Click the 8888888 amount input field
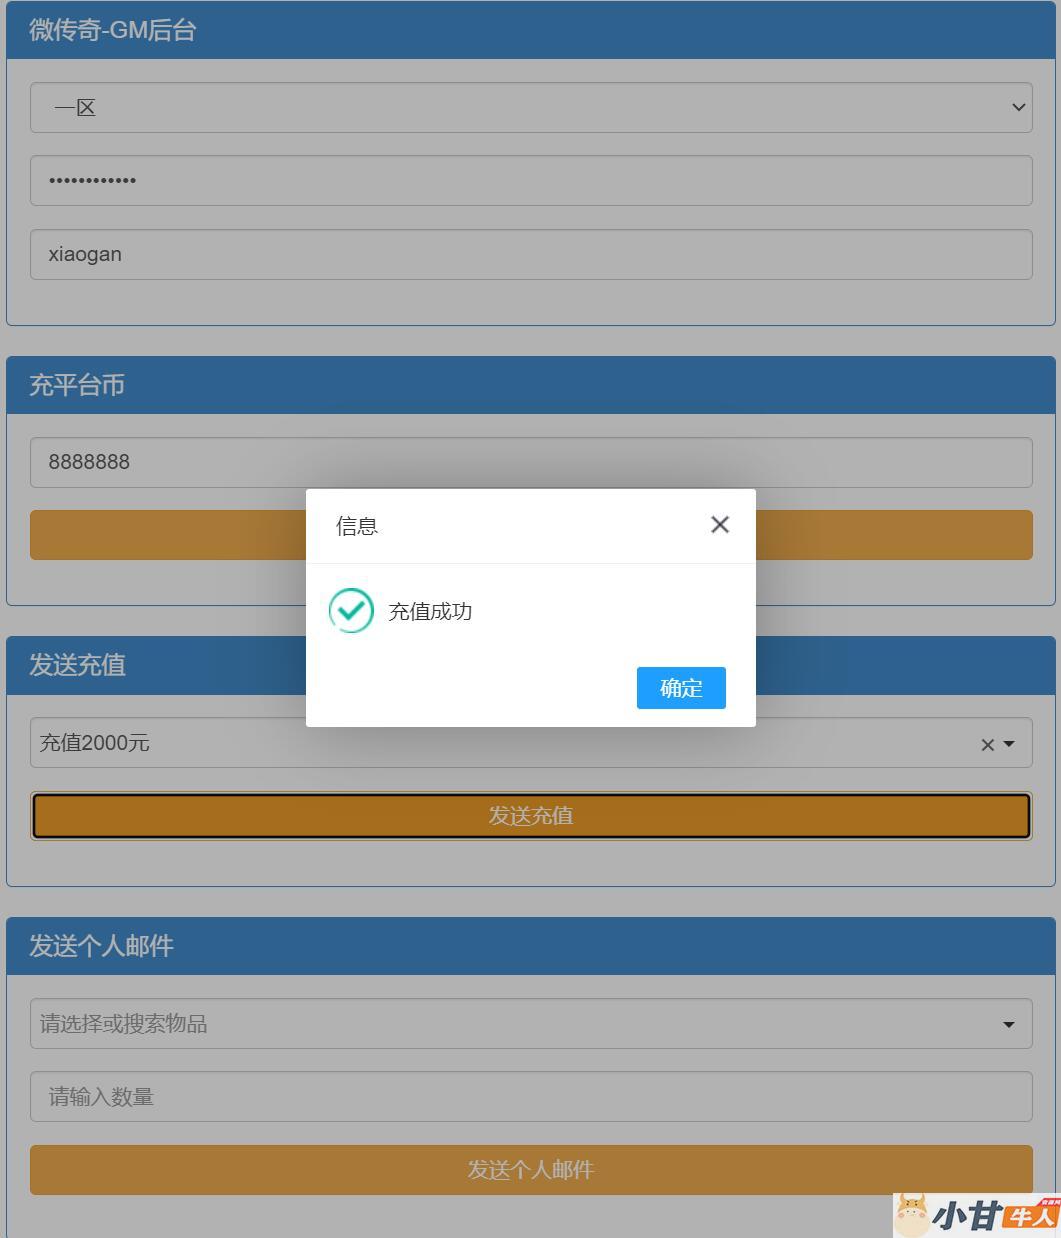 click(x=530, y=462)
